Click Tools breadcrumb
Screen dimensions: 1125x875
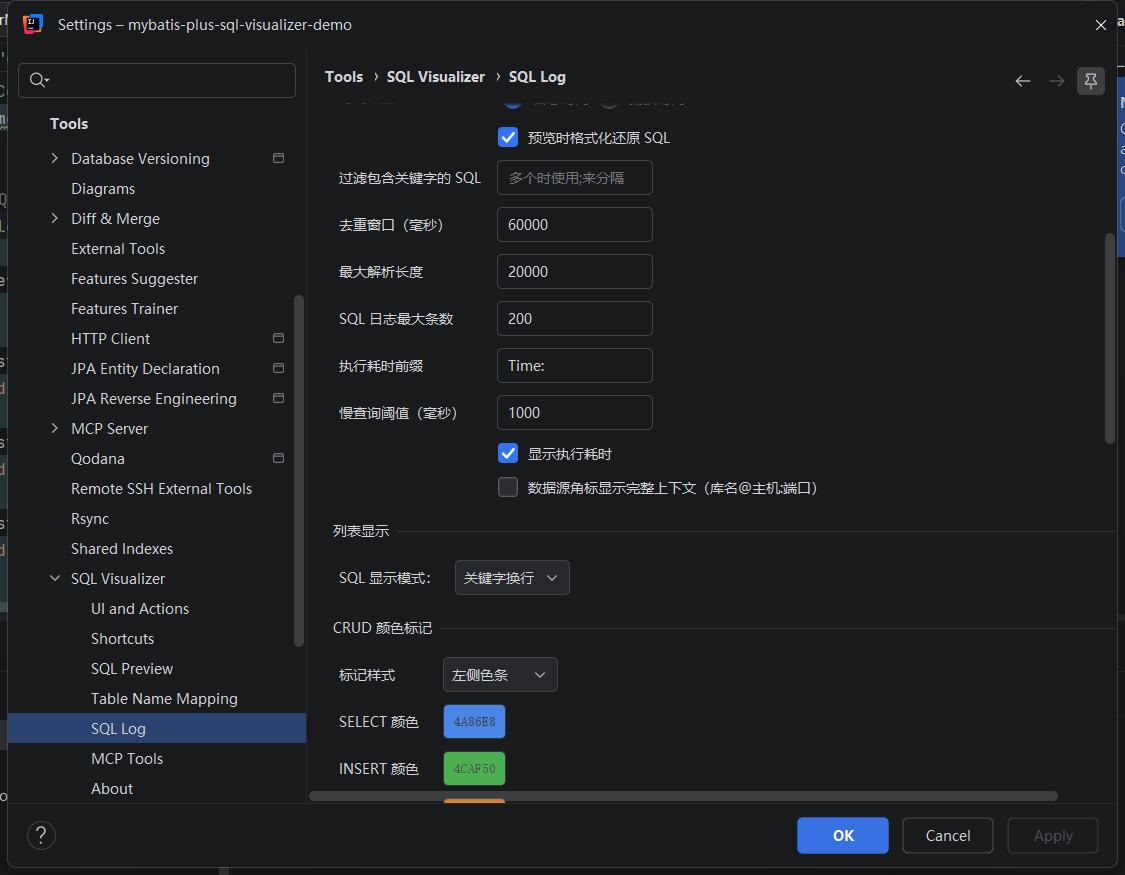pyautogui.click(x=344, y=77)
